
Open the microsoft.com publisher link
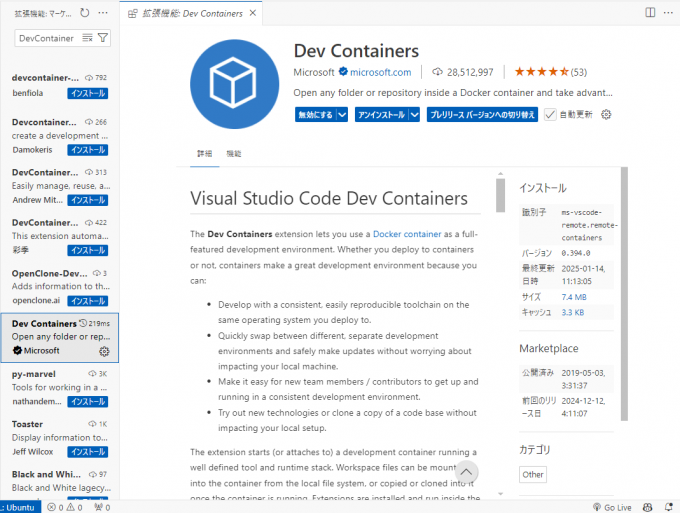(380, 72)
